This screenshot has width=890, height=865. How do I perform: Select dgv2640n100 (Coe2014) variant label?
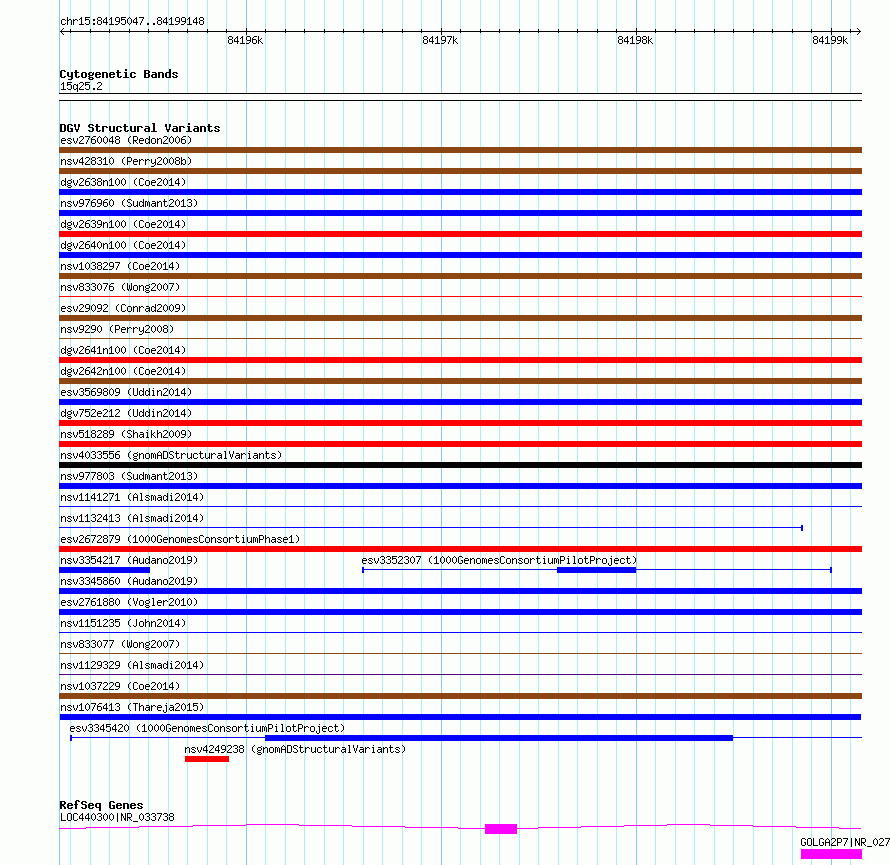click(x=123, y=245)
